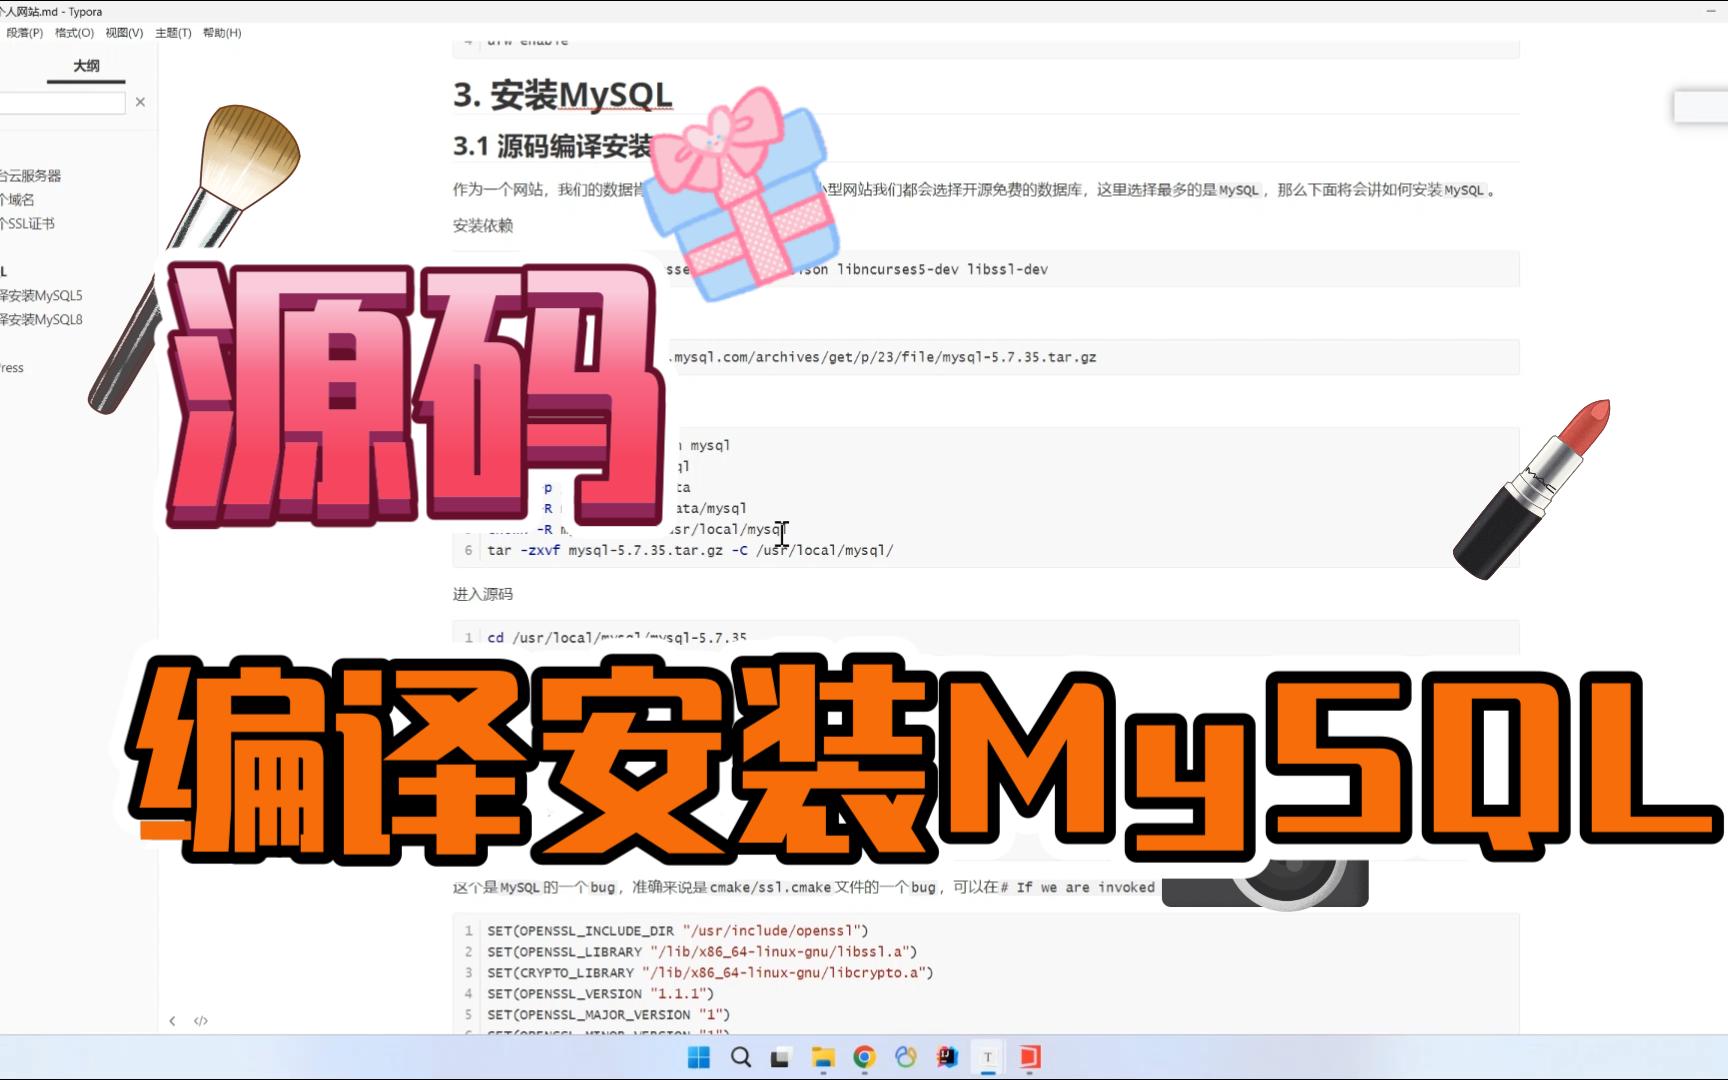Close the sidebar search with the X icon
Viewport: 1728px width, 1080px height.
pyautogui.click(x=140, y=102)
